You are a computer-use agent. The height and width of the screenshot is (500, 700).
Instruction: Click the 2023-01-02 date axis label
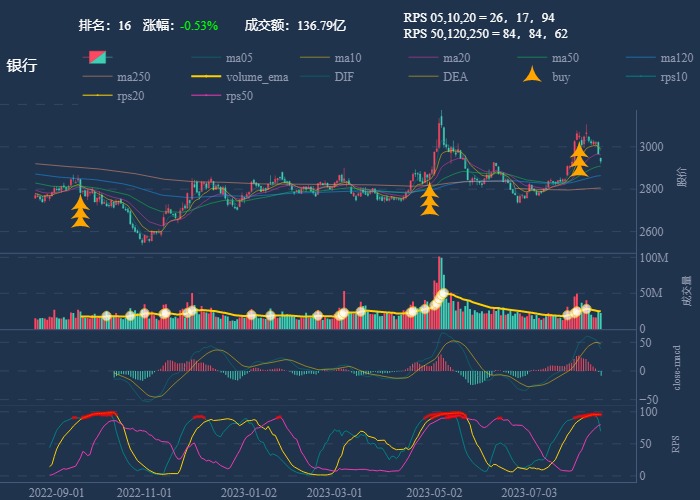[x=249, y=492]
